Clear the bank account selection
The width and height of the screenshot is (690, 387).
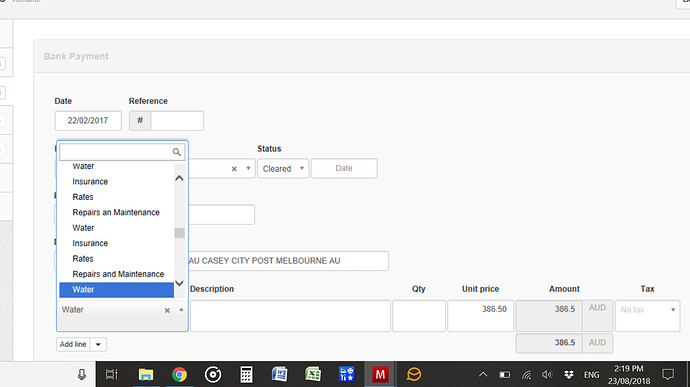(x=234, y=169)
